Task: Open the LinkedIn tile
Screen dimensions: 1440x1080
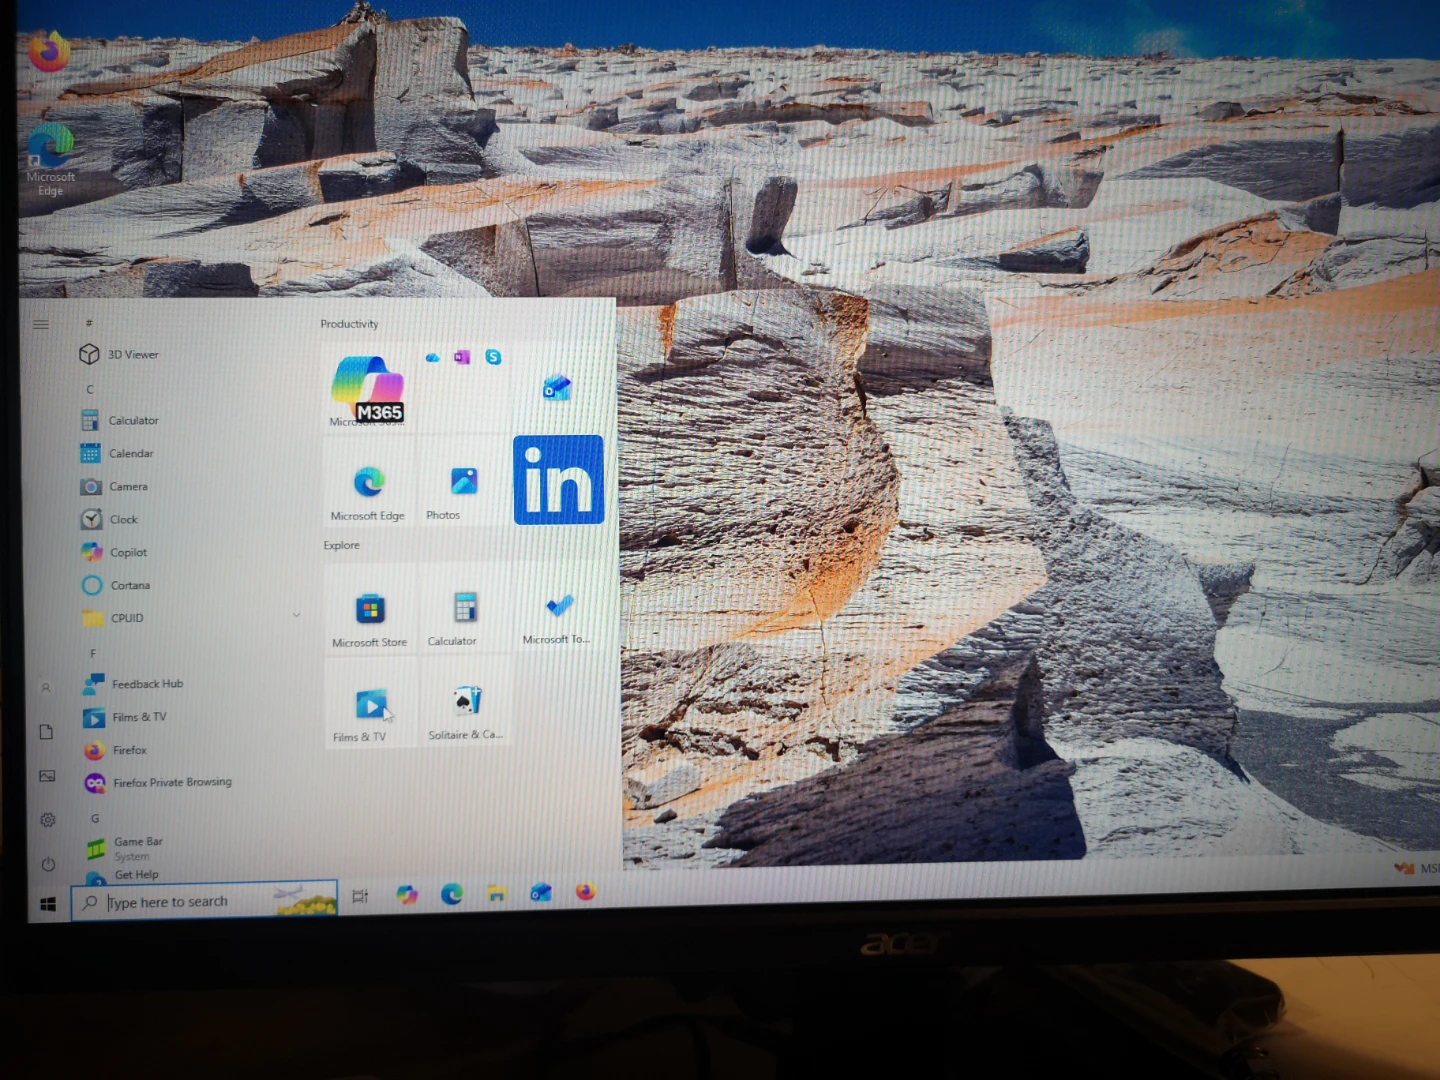Action: [x=558, y=480]
